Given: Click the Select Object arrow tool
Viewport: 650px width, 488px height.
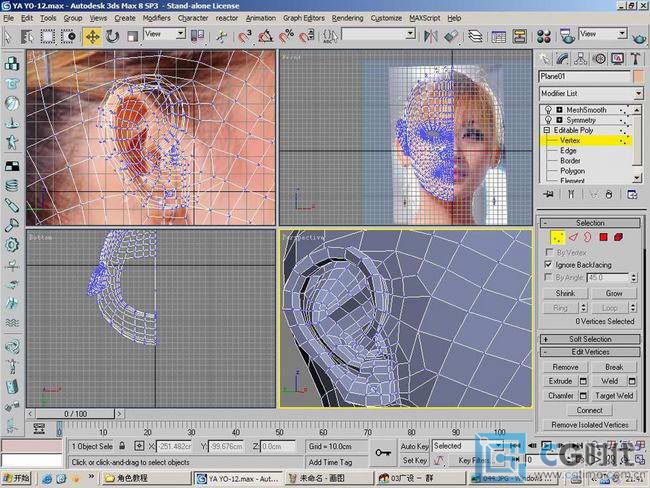Looking at the screenshot, I should pos(7,36).
